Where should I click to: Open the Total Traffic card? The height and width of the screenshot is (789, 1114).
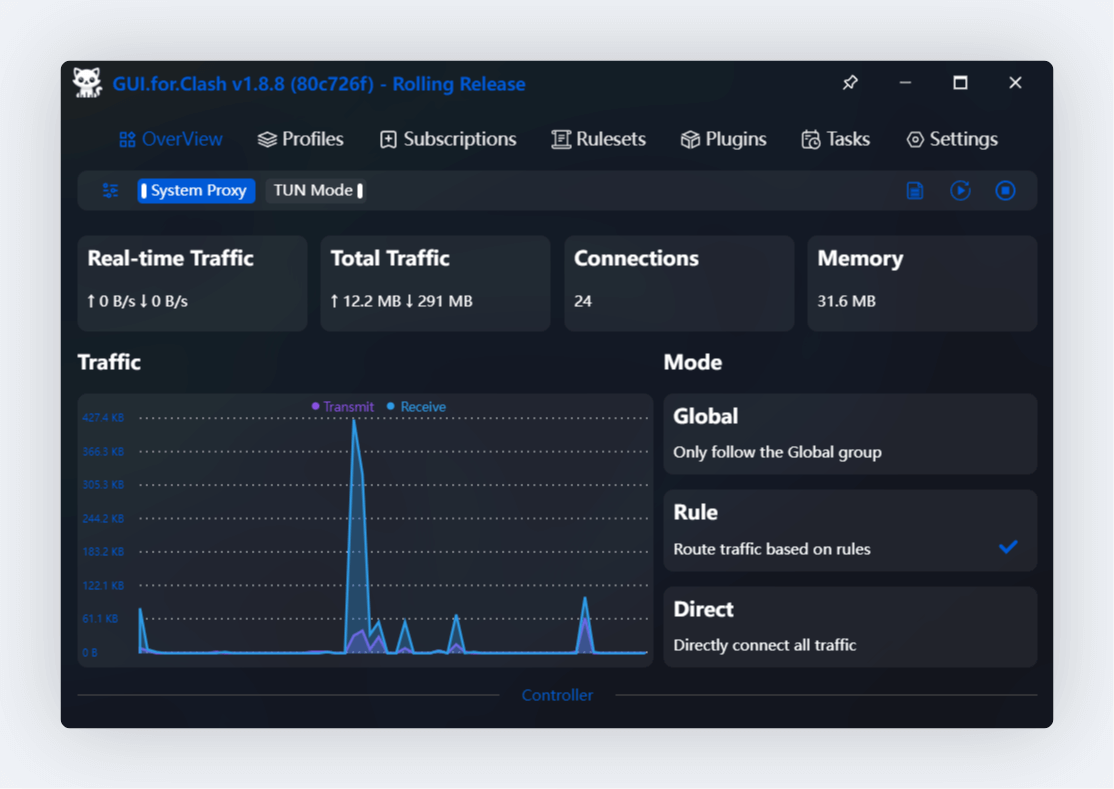(436, 283)
